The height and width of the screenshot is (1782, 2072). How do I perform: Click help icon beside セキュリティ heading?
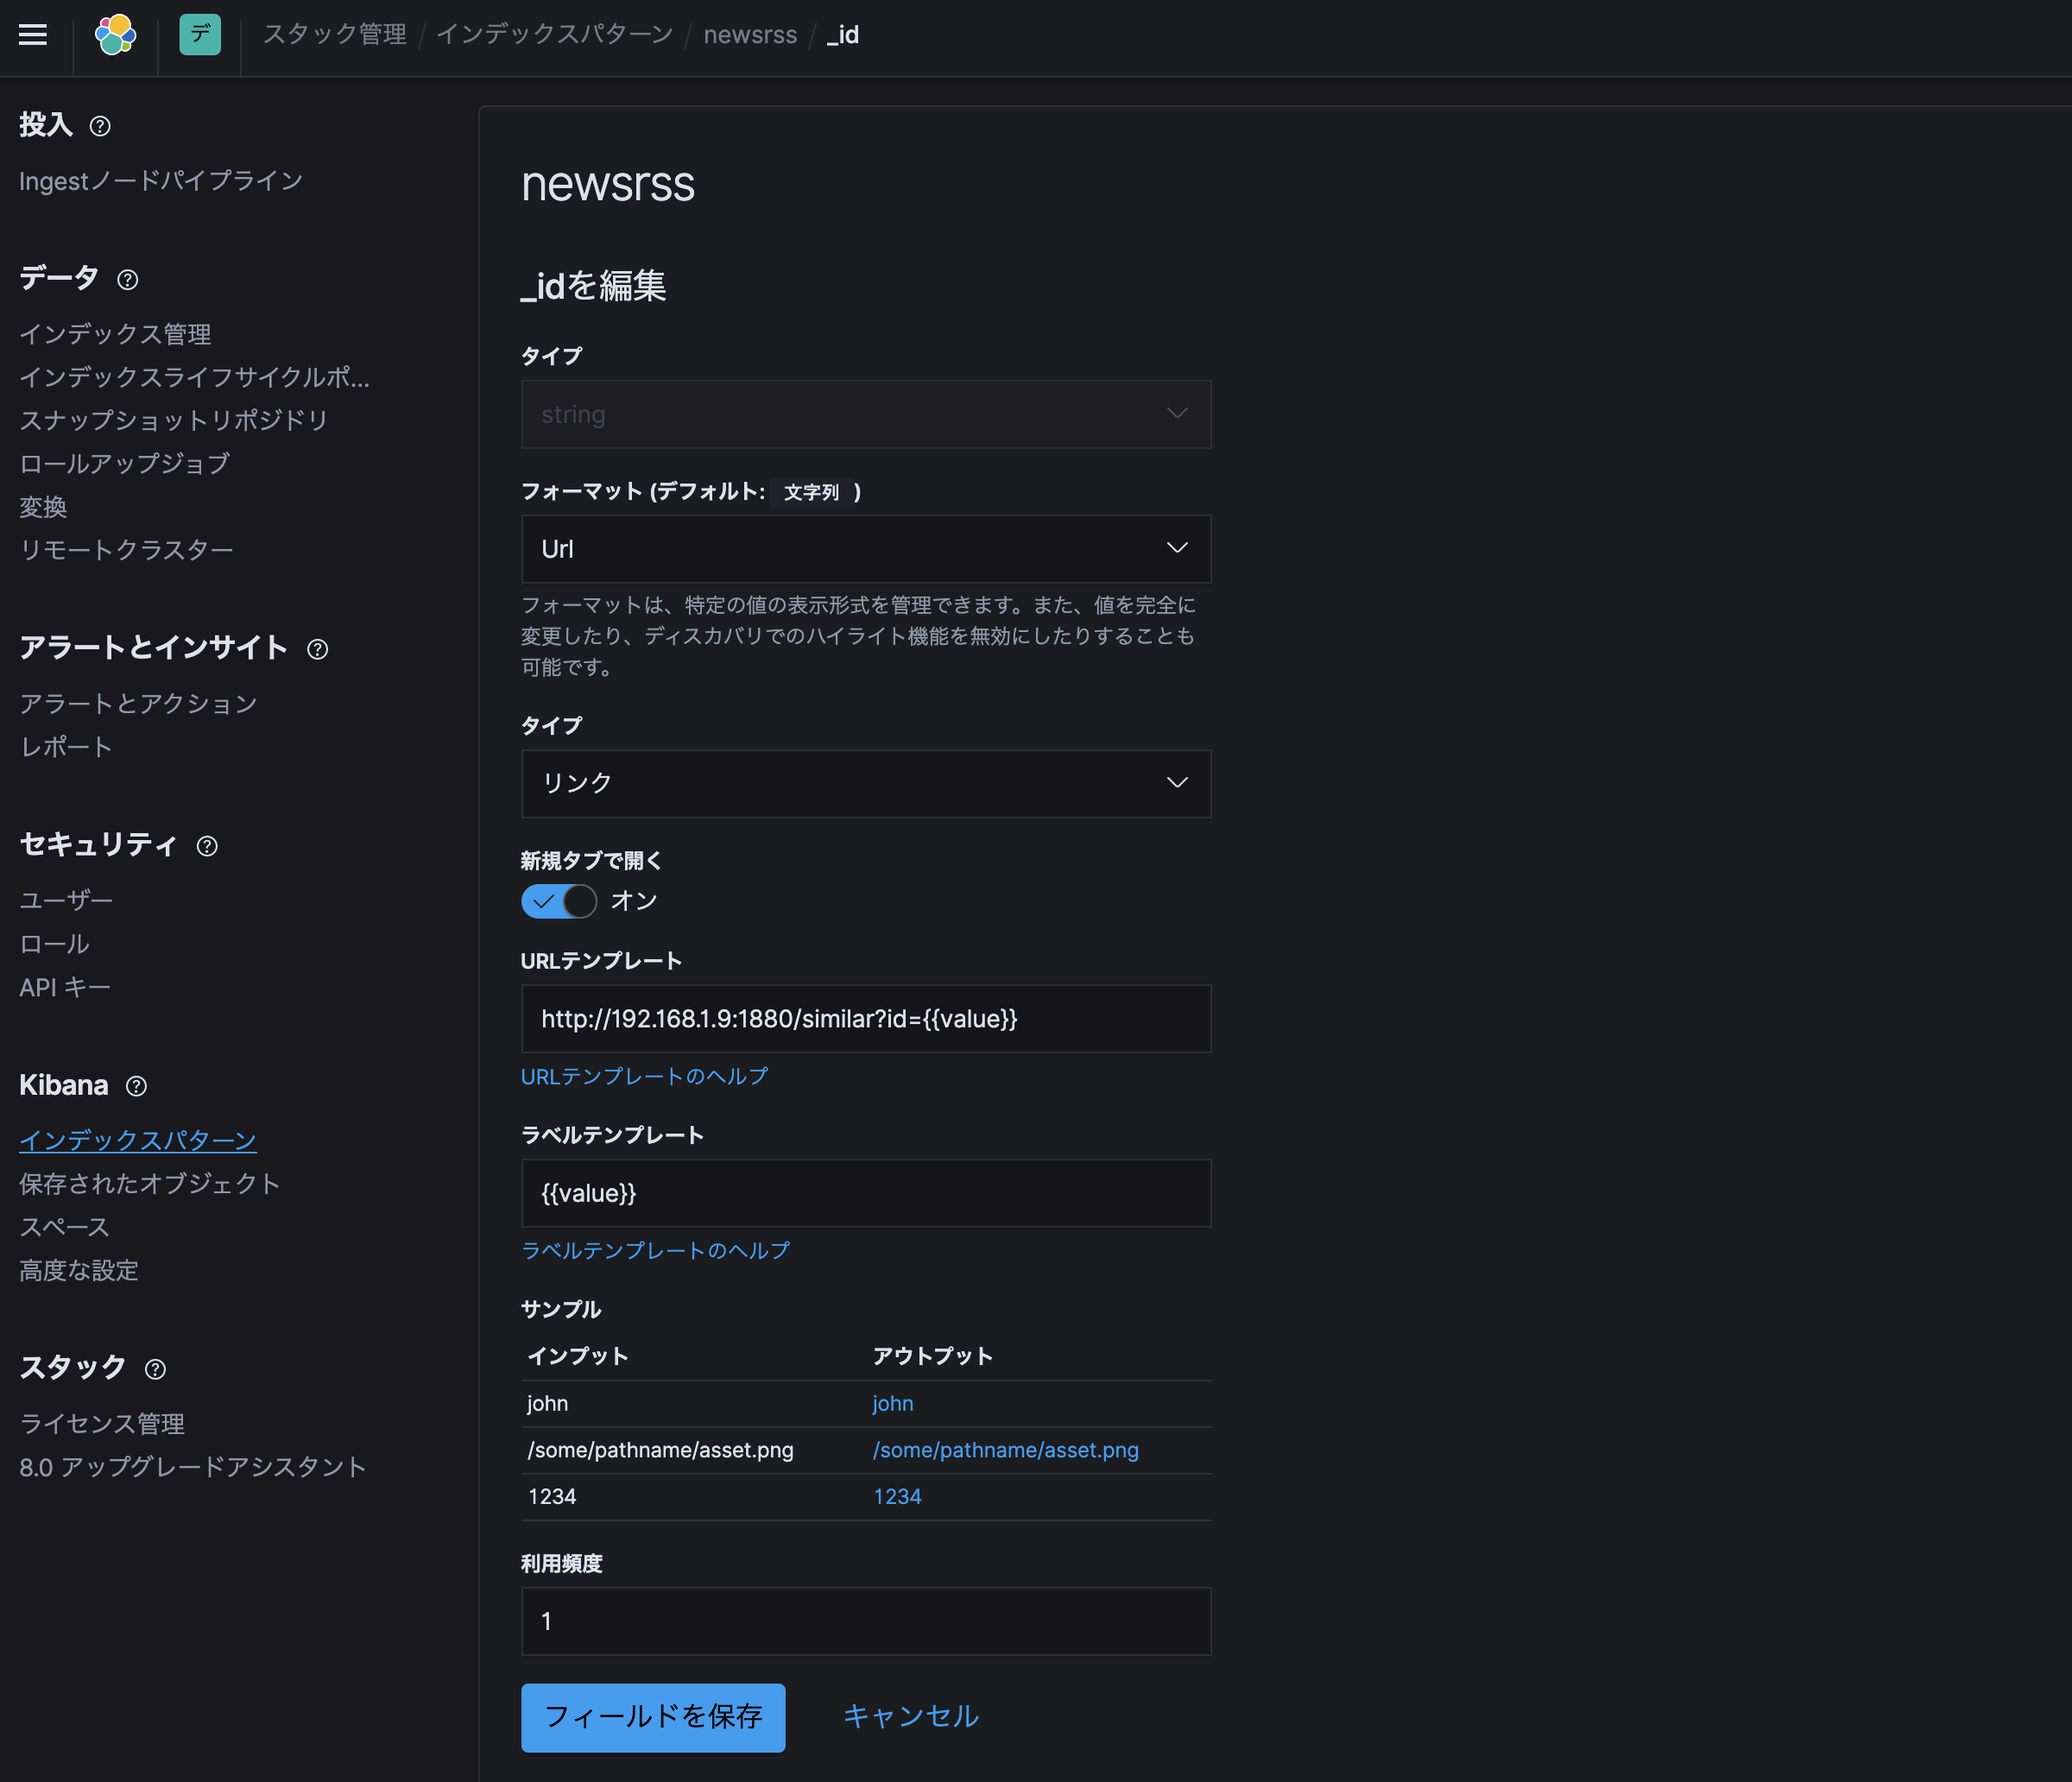(207, 847)
